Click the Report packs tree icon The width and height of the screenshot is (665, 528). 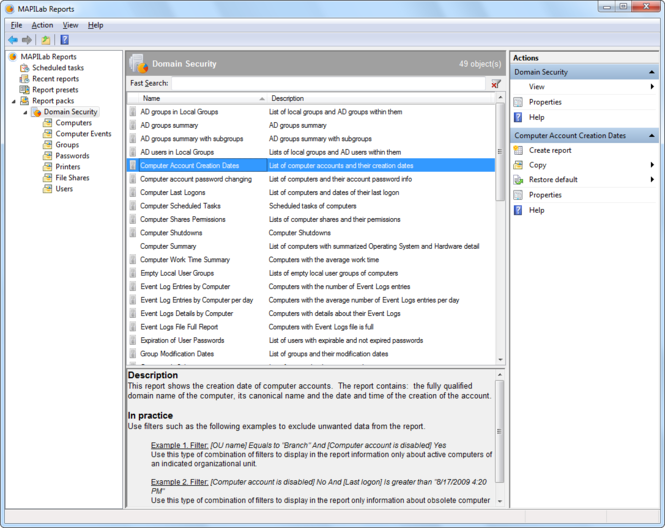25,101
